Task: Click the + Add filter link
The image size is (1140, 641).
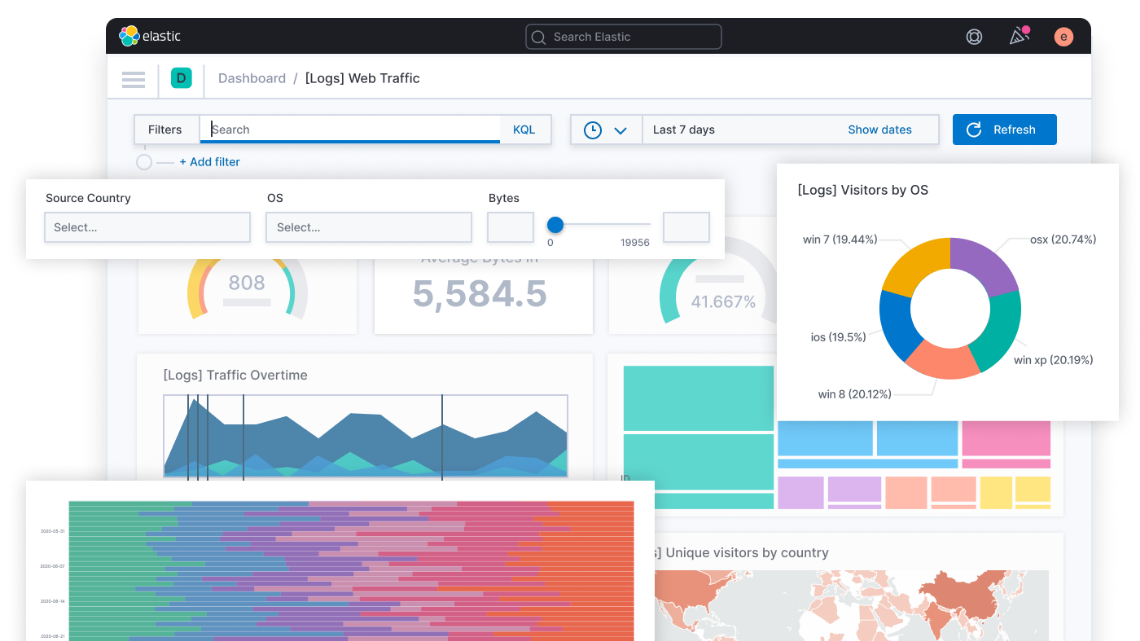Action: click(209, 162)
